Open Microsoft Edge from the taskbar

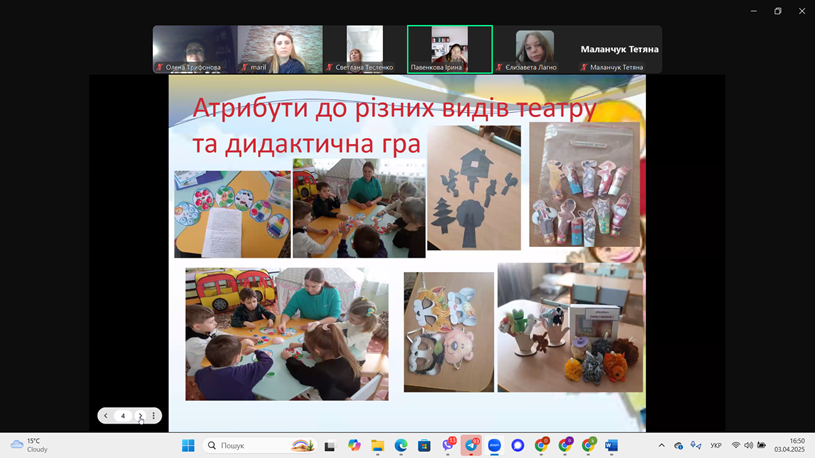coord(401,446)
